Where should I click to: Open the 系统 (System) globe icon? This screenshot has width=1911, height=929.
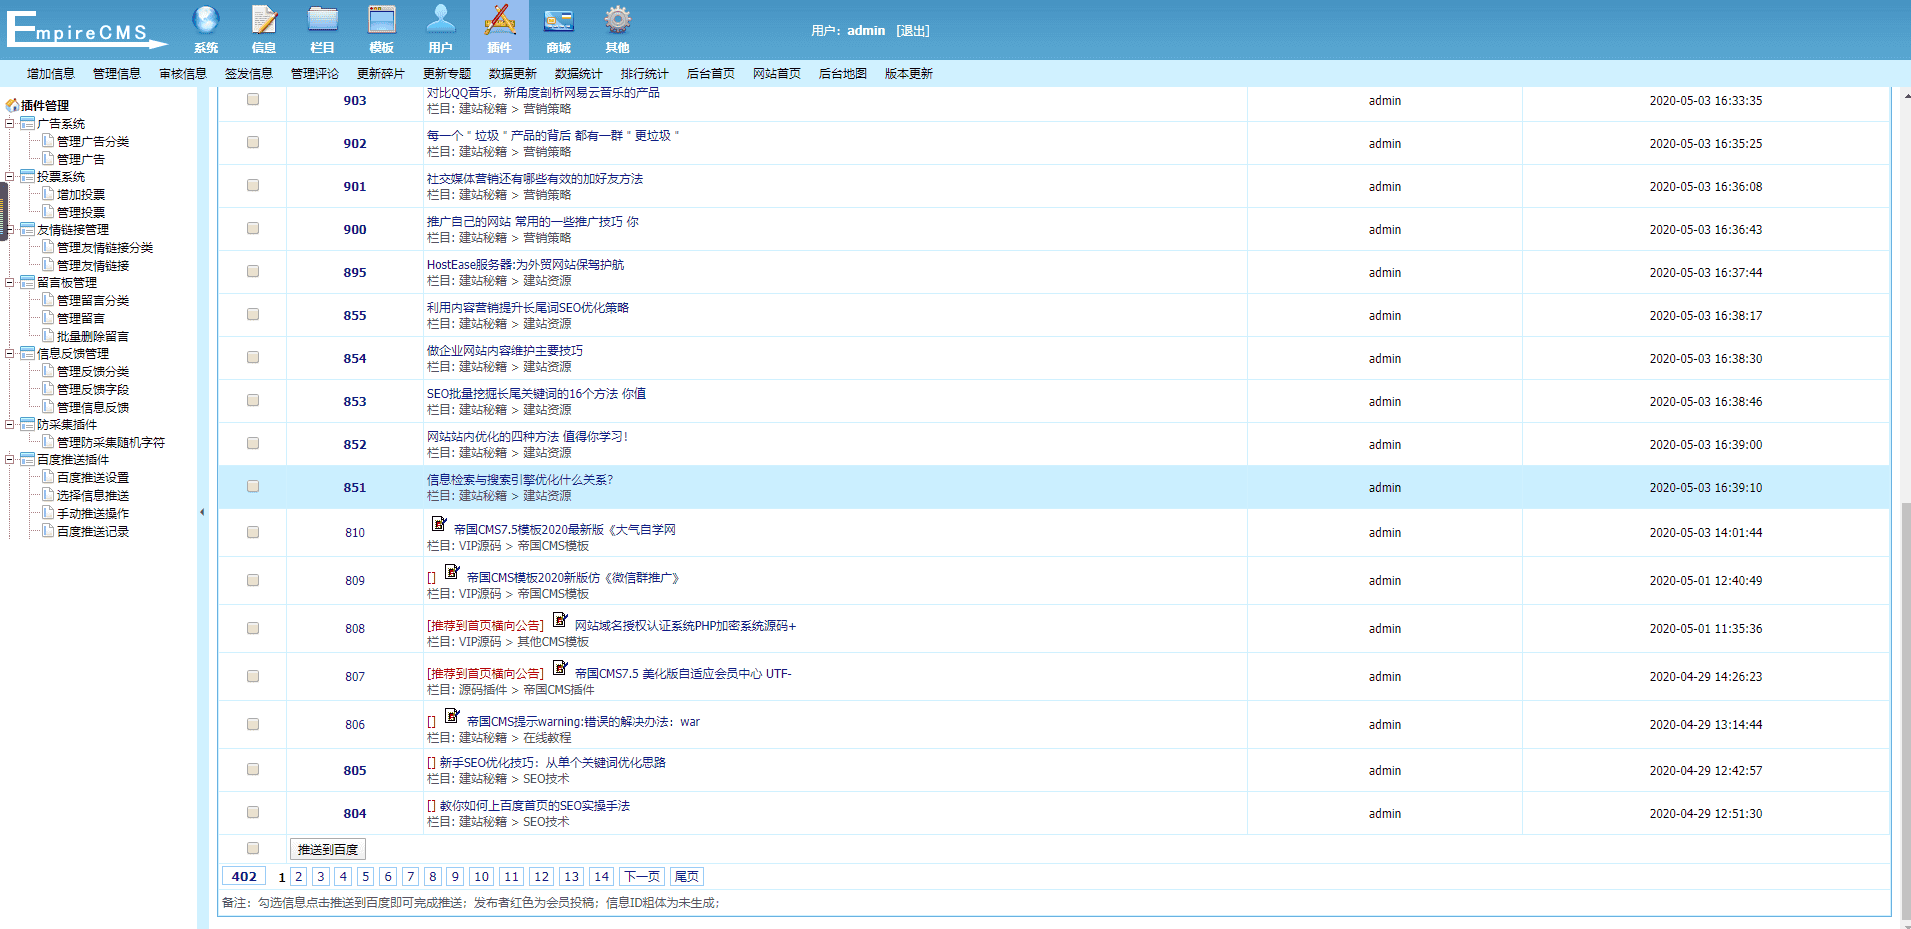(206, 20)
